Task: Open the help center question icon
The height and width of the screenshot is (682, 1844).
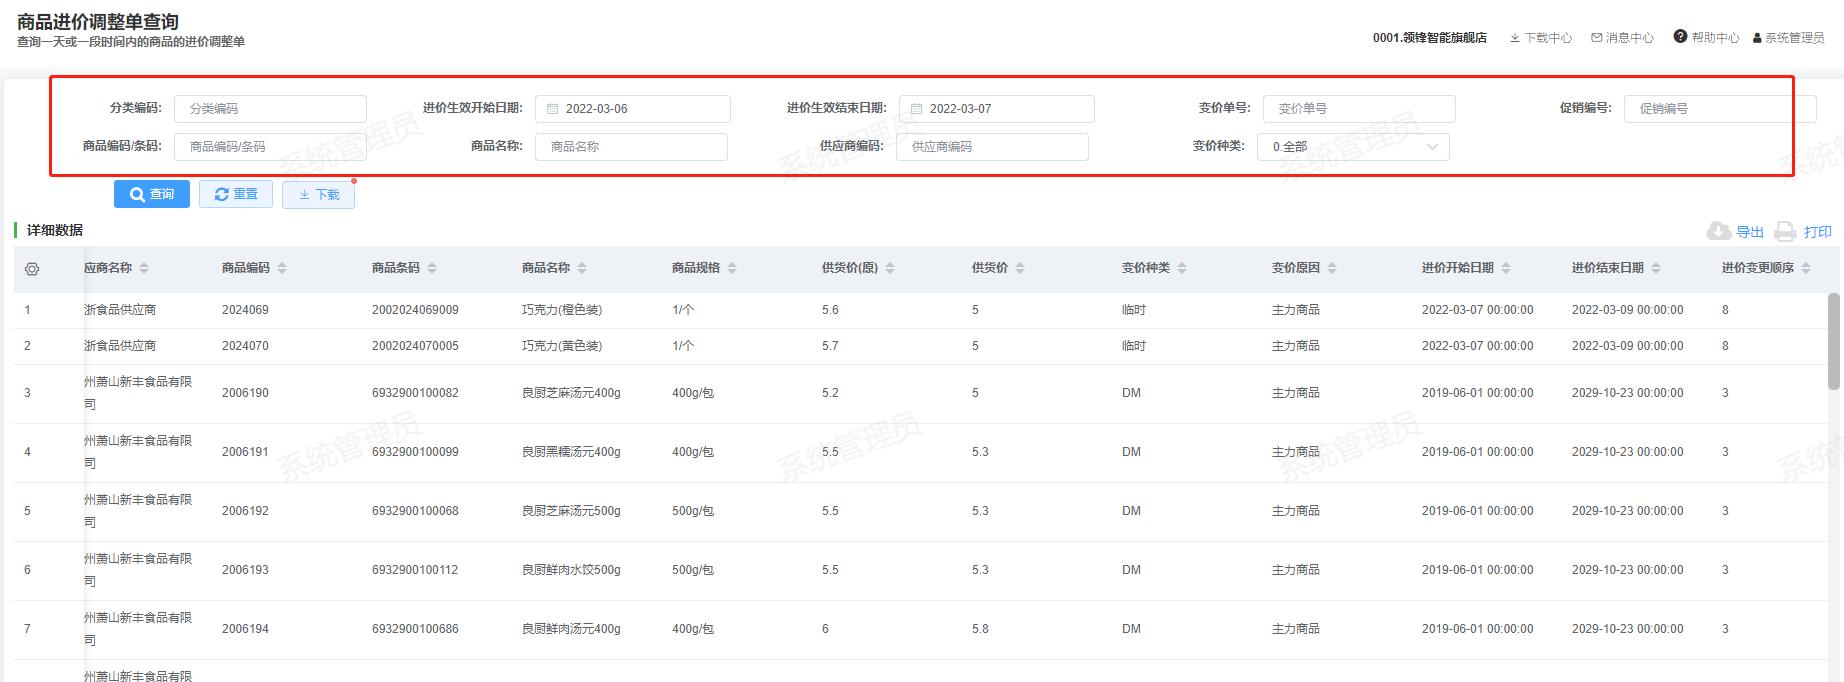Action: pos(1680,37)
